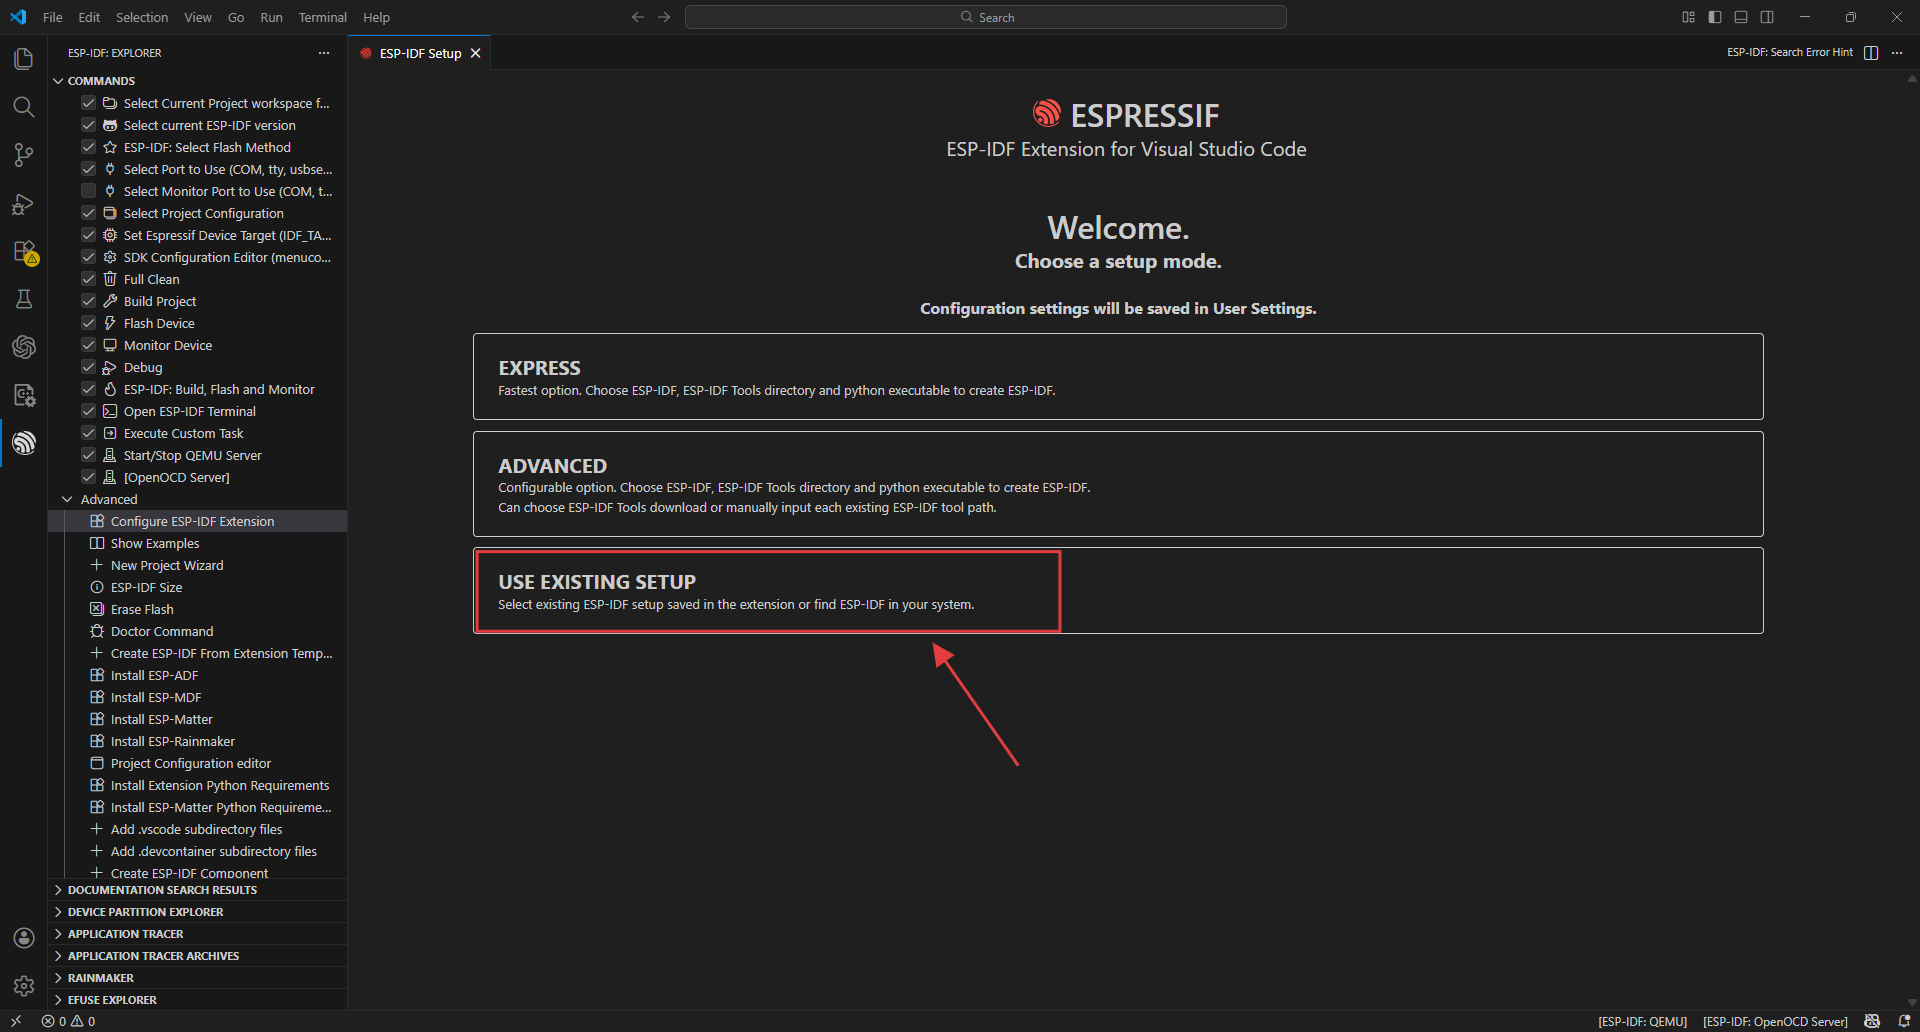Toggle checkbox for Open ESP-IDF Terminal
This screenshot has width=1920, height=1032.
pyautogui.click(x=88, y=411)
